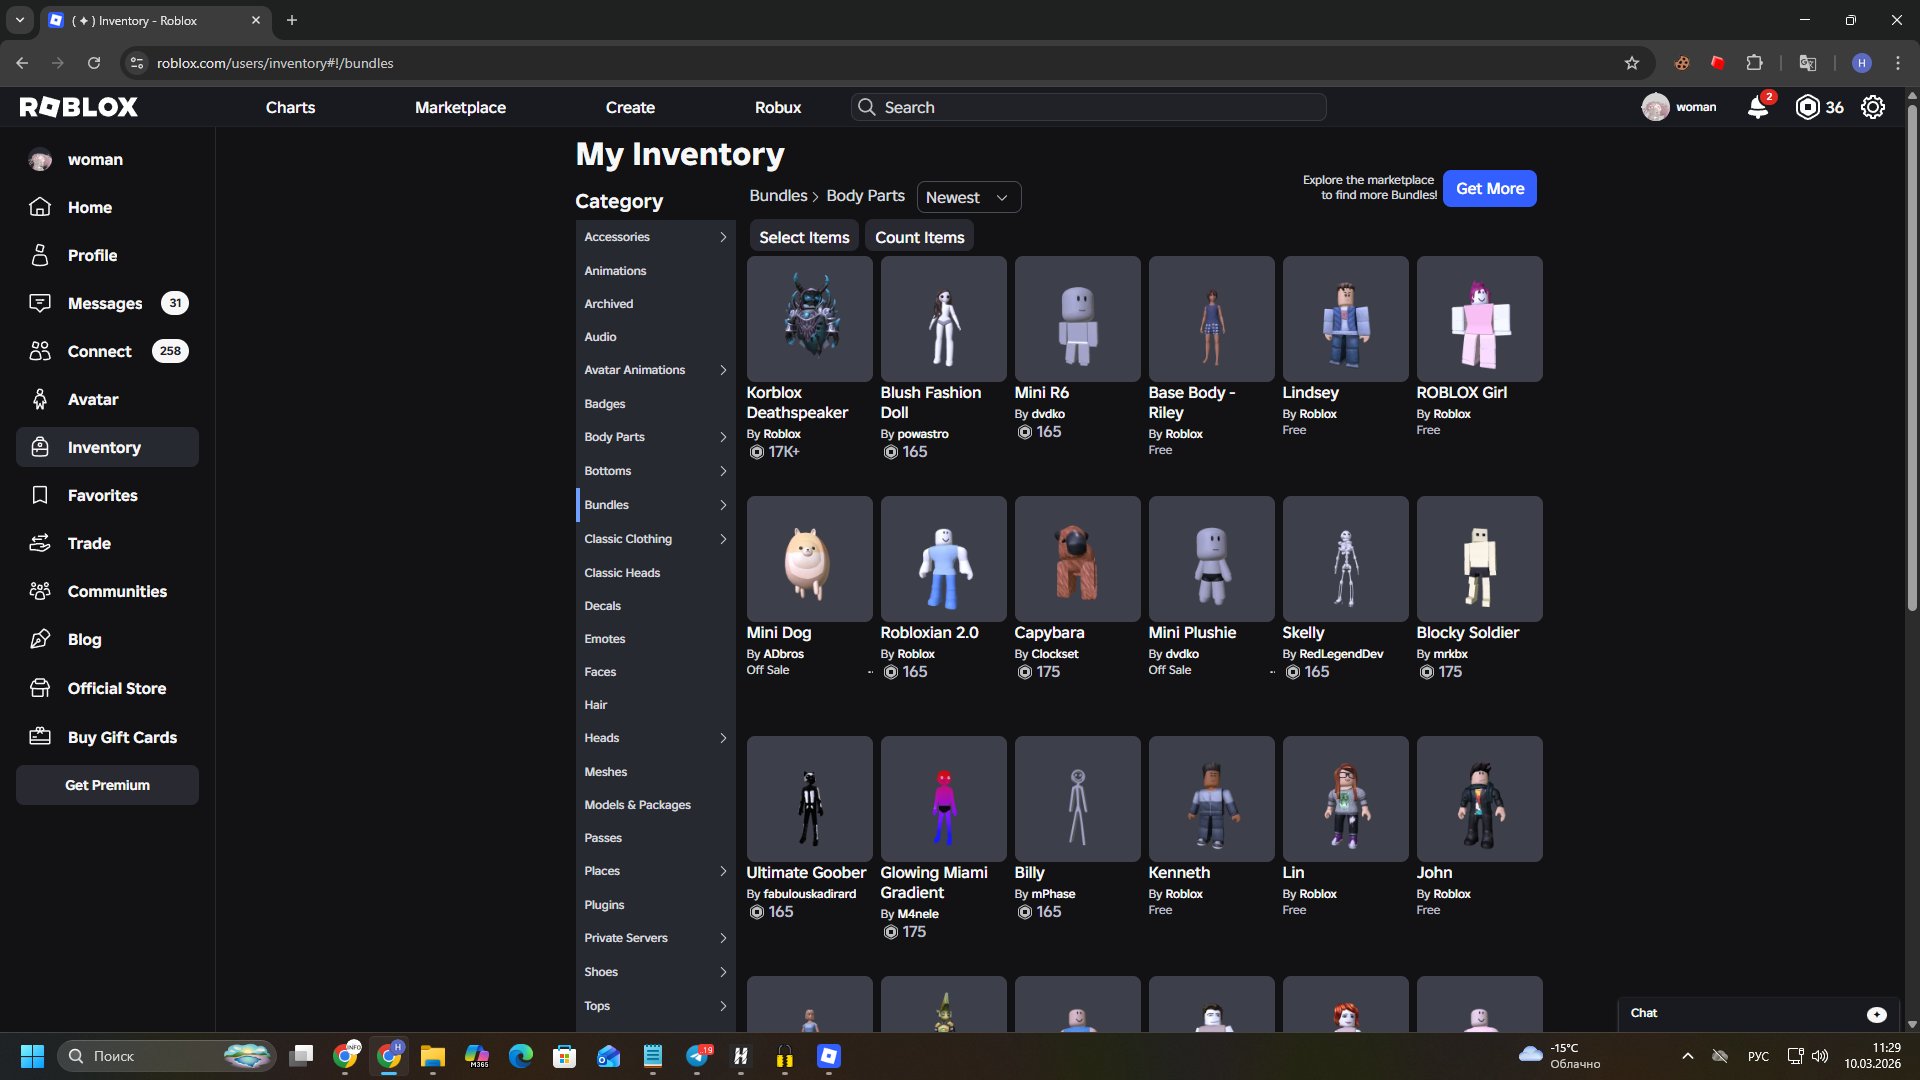The width and height of the screenshot is (1920, 1080).
Task: Open Favorites from the sidebar
Action: (x=102, y=495)
